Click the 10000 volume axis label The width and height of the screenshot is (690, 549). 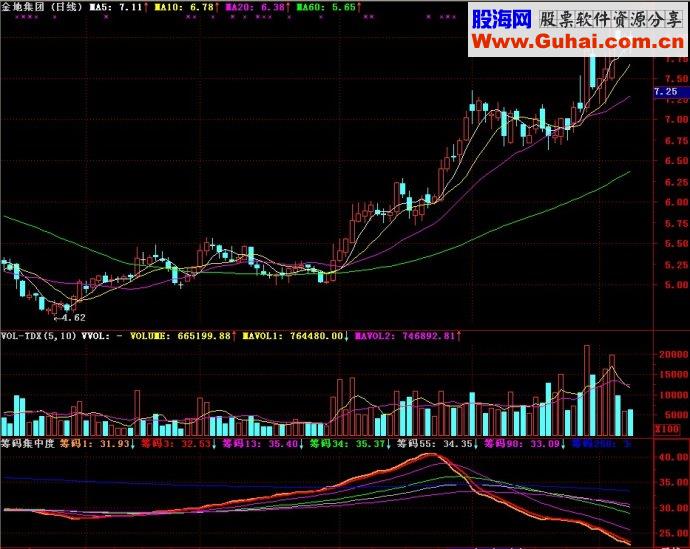click(673, 395)
